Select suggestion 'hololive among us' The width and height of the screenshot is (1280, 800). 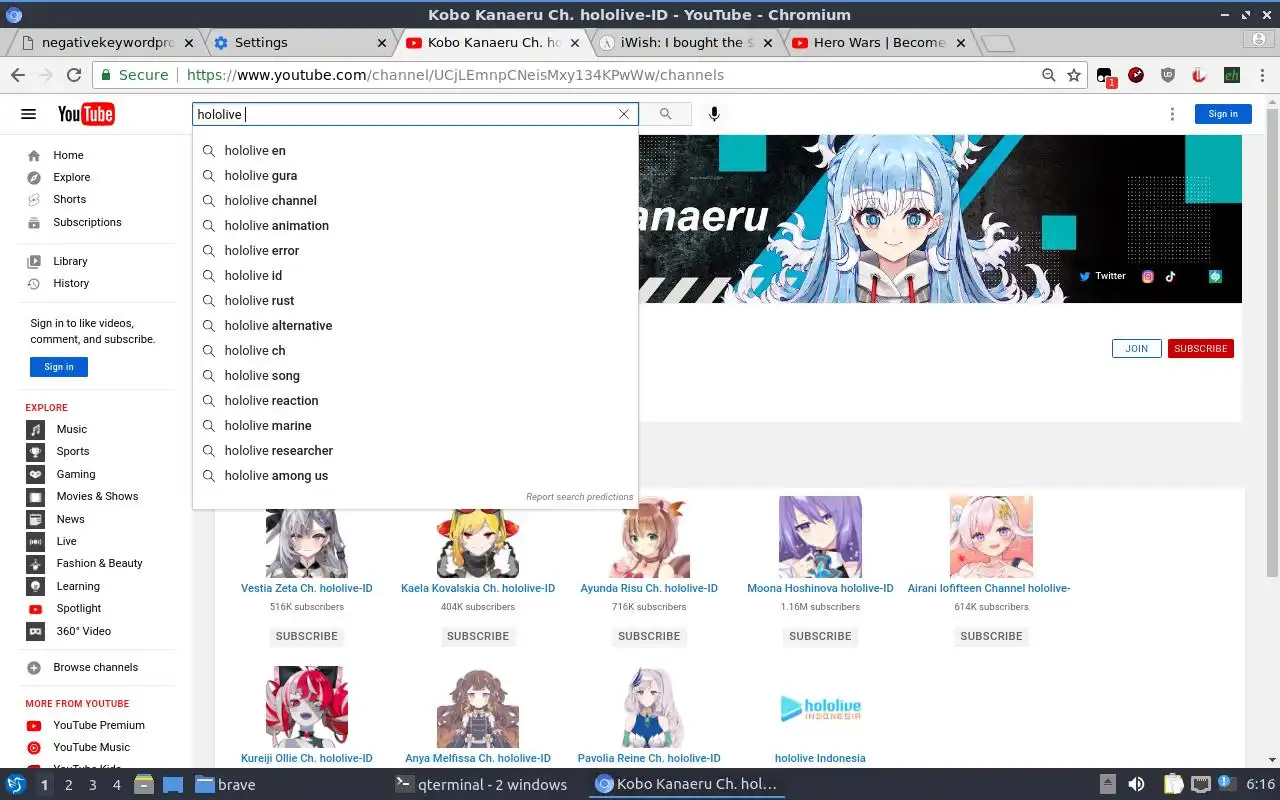pyautogui.click(x=415, y=475)
